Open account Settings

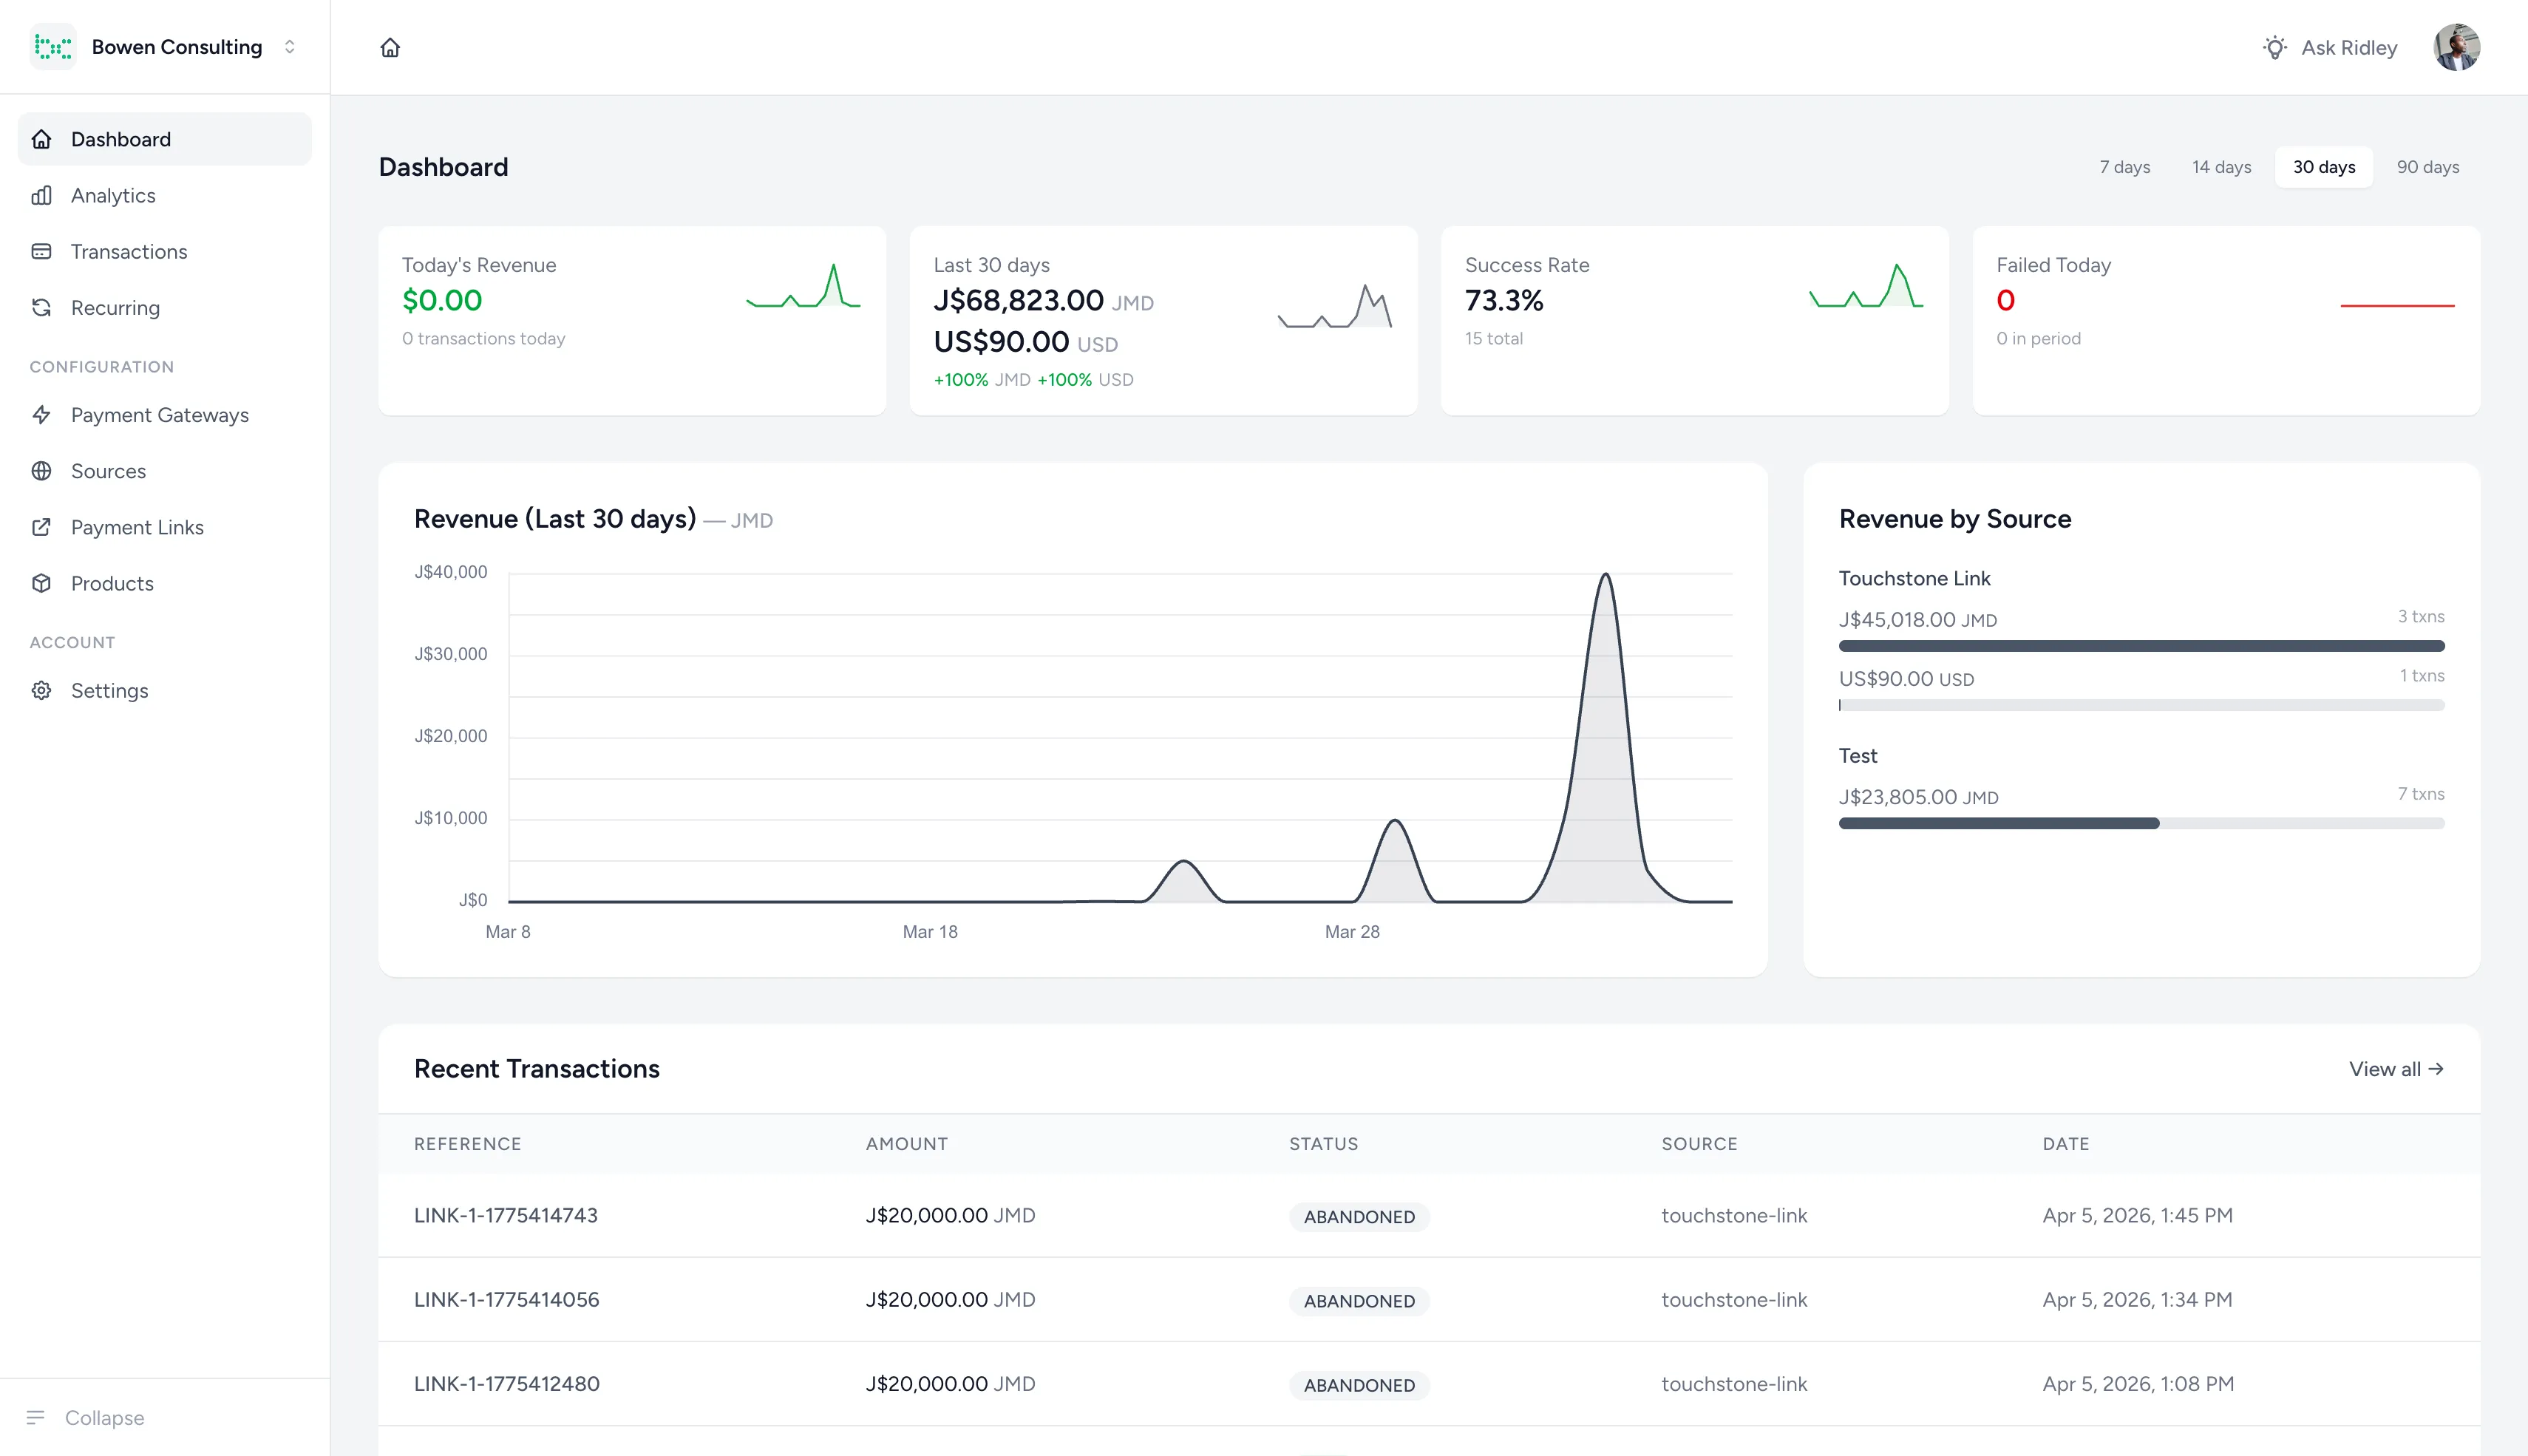[x=110, y=690]
